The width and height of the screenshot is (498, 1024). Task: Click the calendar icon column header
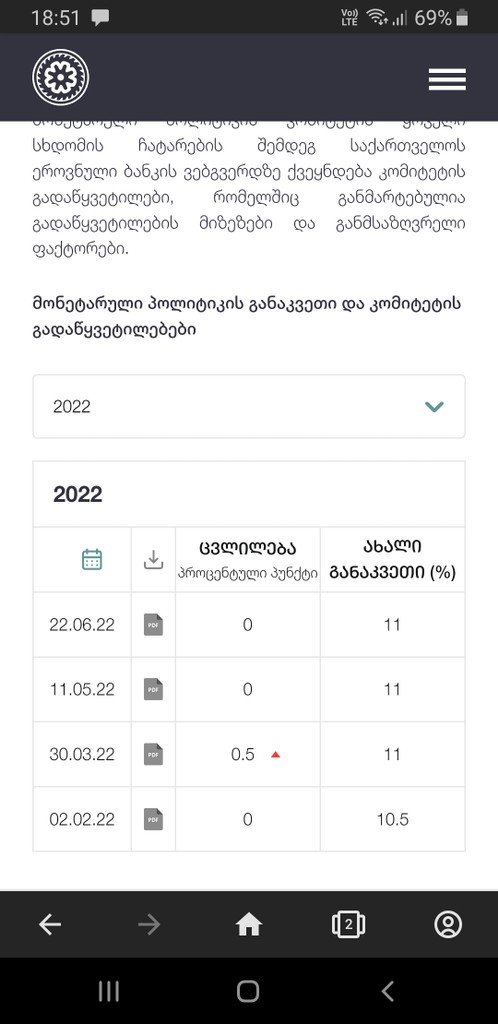point(92,560)
